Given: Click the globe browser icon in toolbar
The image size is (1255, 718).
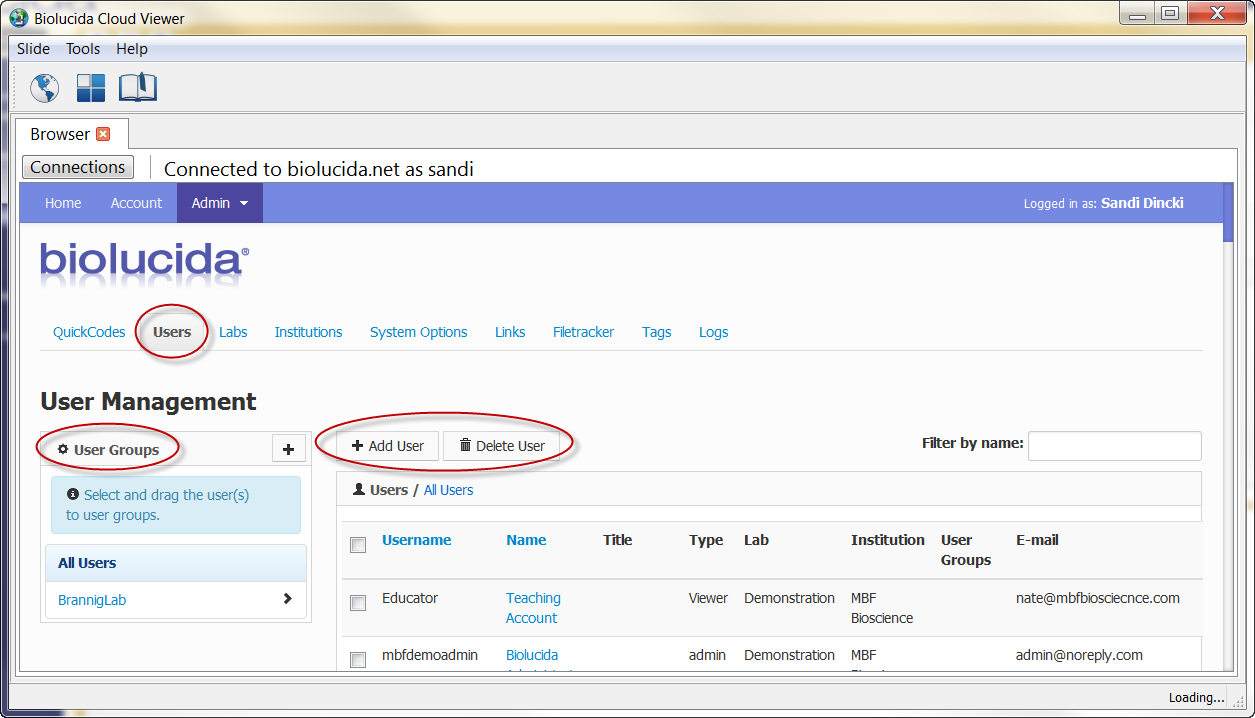Looking at the screenshot, I should click(44, 88).
